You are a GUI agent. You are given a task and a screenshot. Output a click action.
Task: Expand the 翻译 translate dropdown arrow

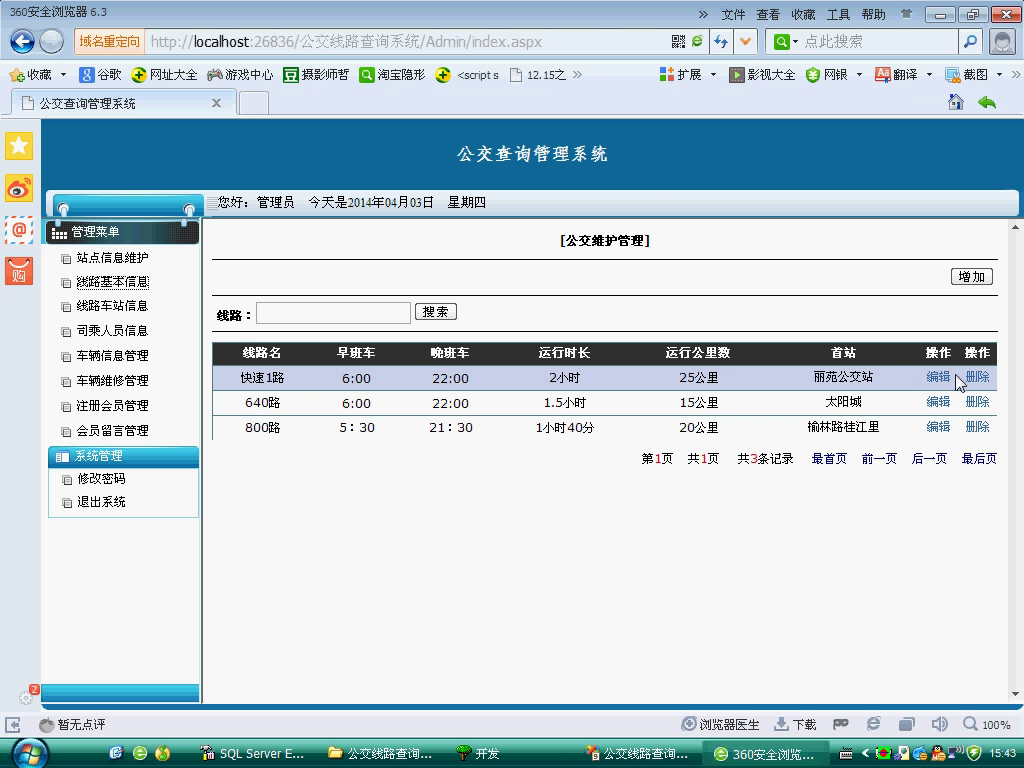(929, 75)
